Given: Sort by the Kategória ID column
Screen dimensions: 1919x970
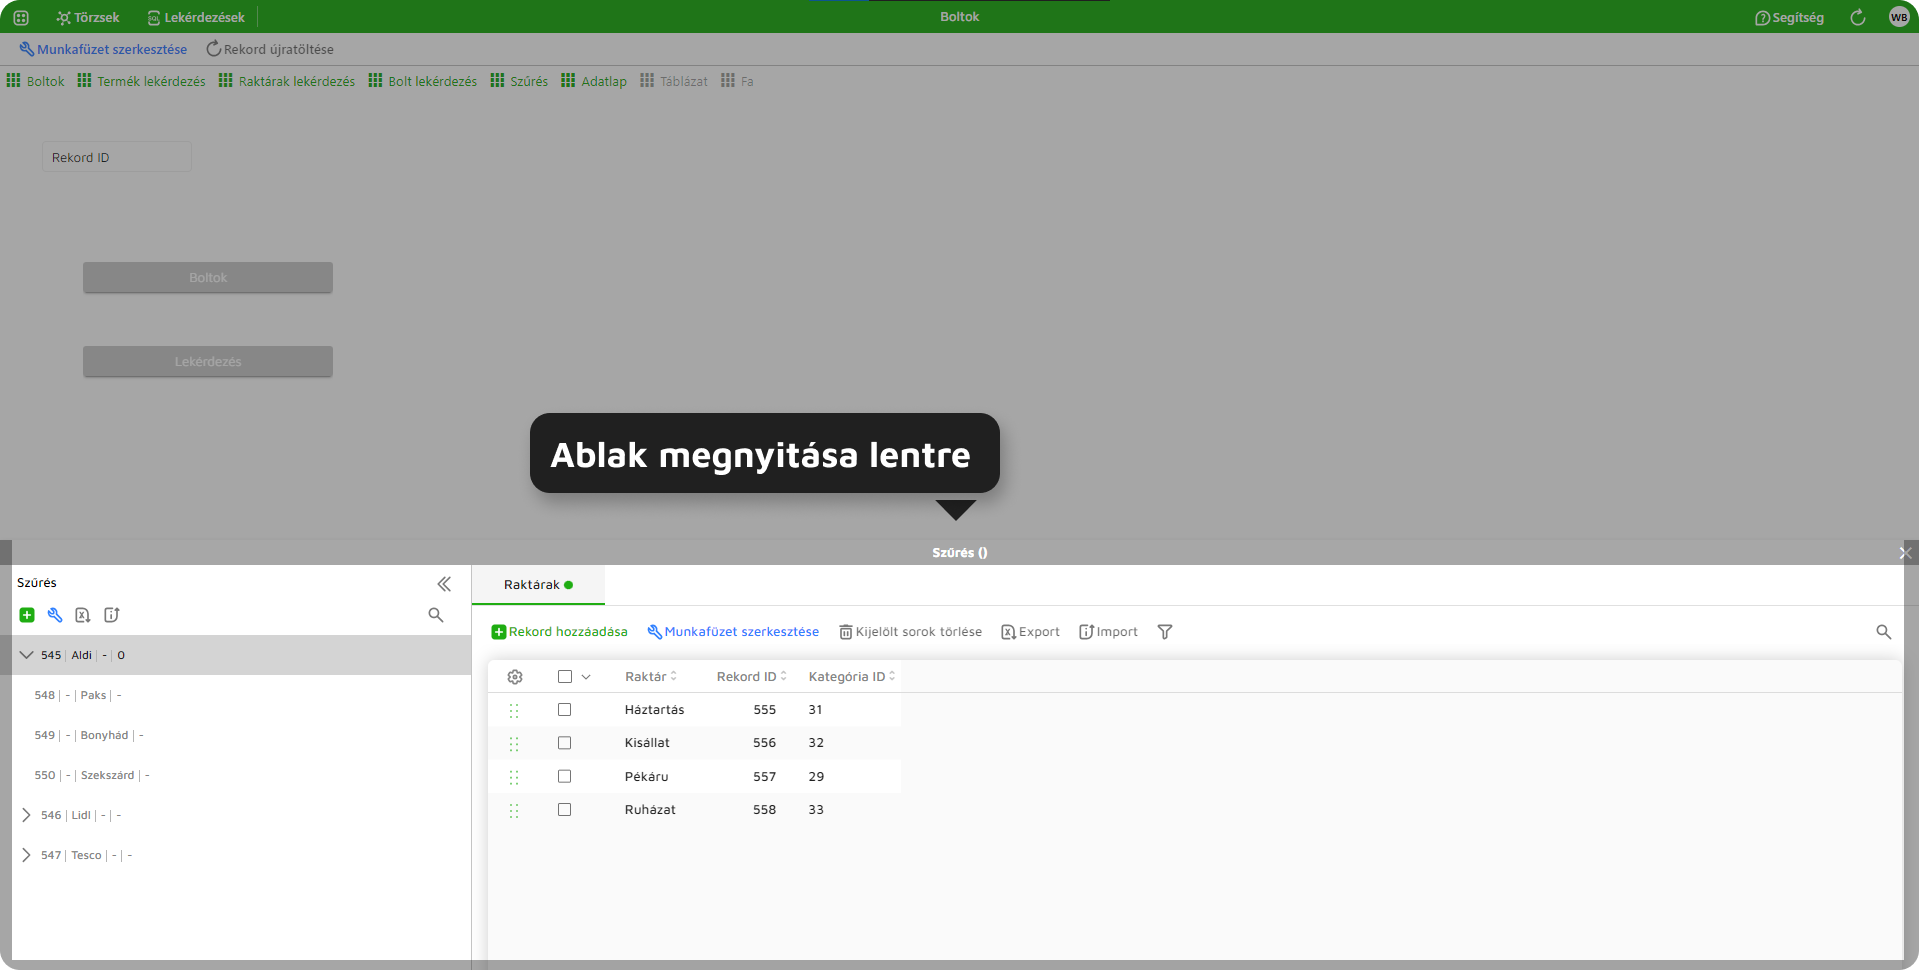Looking at the screenshot, I should click(852, 677).
